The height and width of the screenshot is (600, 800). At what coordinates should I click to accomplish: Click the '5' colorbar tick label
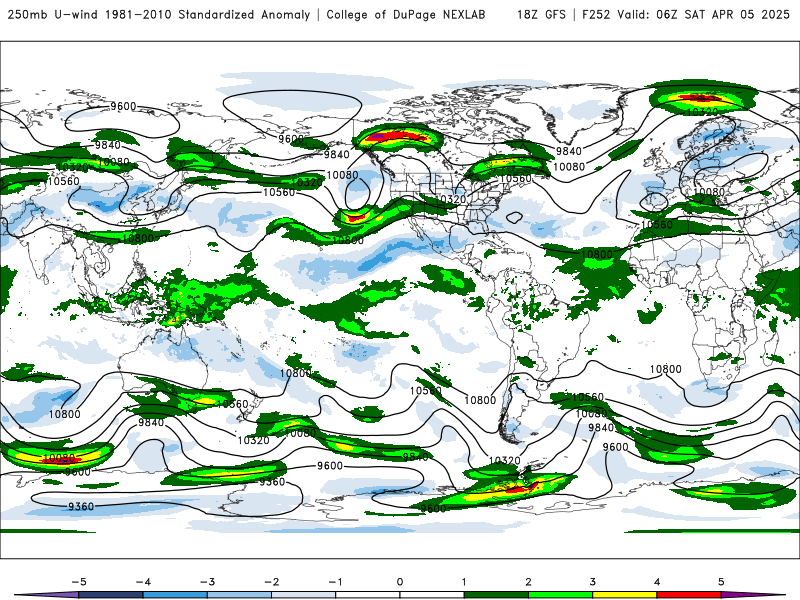[x=721, y=582]
